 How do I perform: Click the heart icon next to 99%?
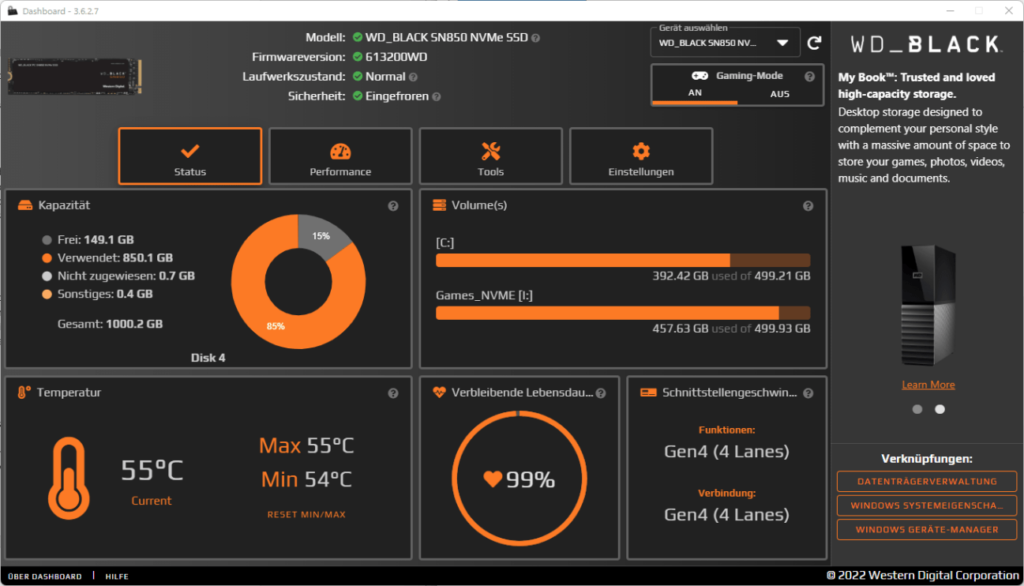[x=492, y=480]
